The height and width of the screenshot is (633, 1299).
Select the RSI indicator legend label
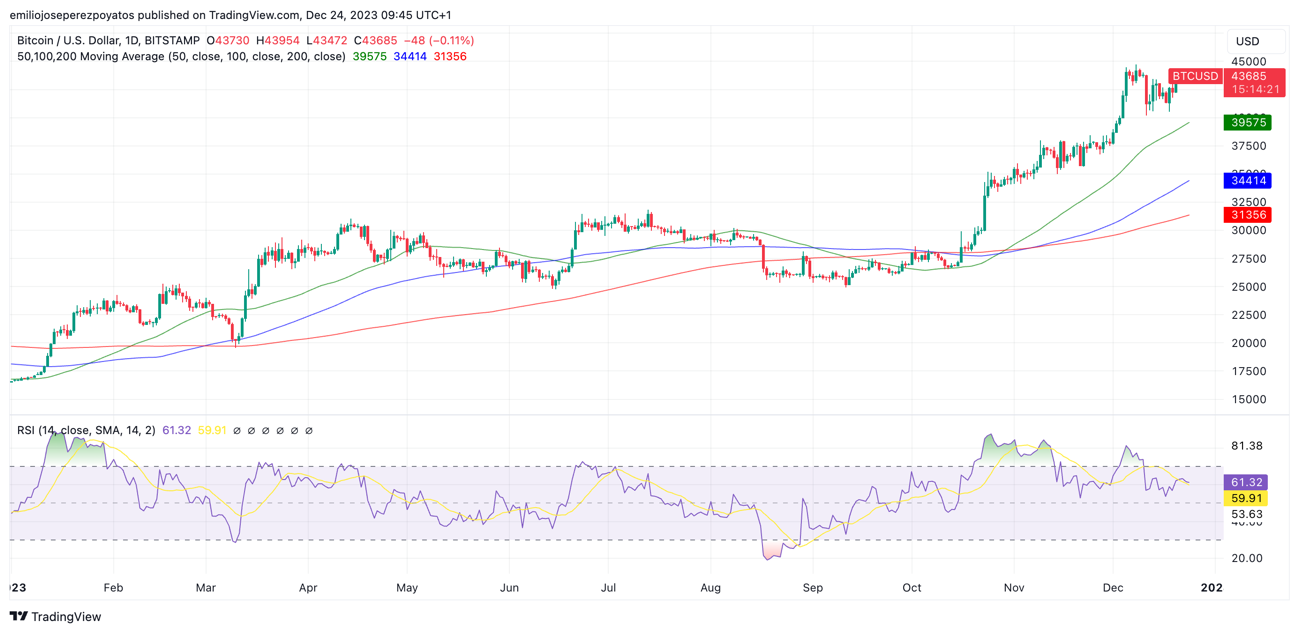tap(85, 430)
